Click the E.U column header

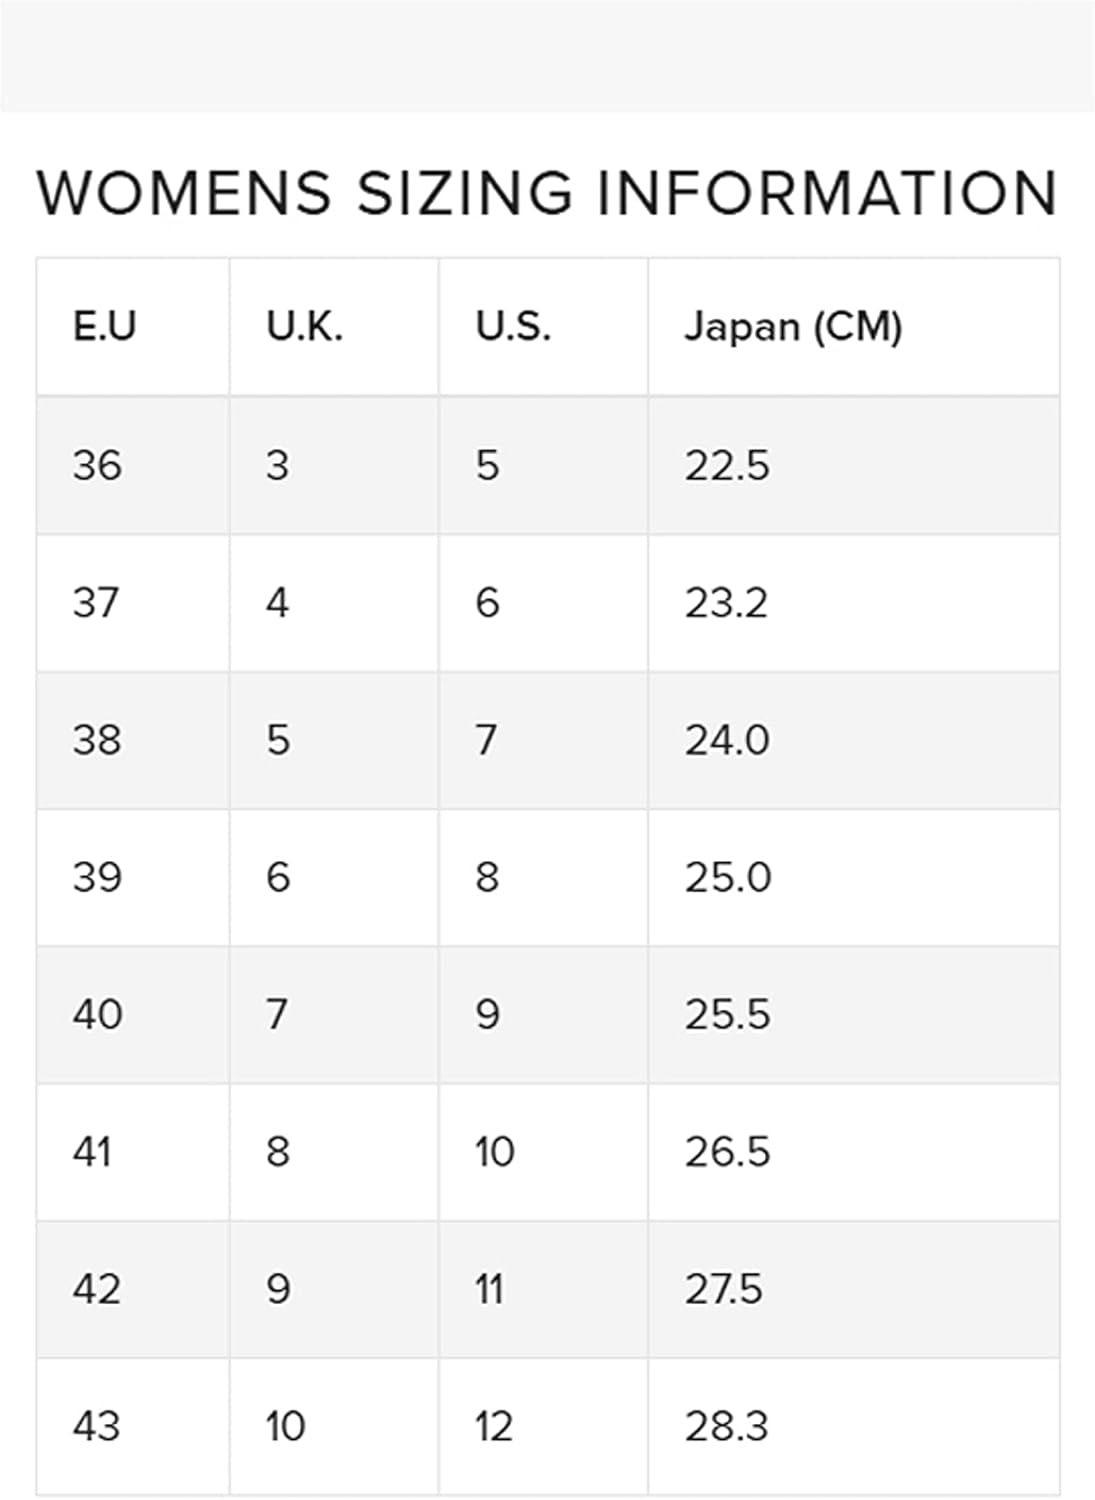pyautogui.click(x=104, y=327)
